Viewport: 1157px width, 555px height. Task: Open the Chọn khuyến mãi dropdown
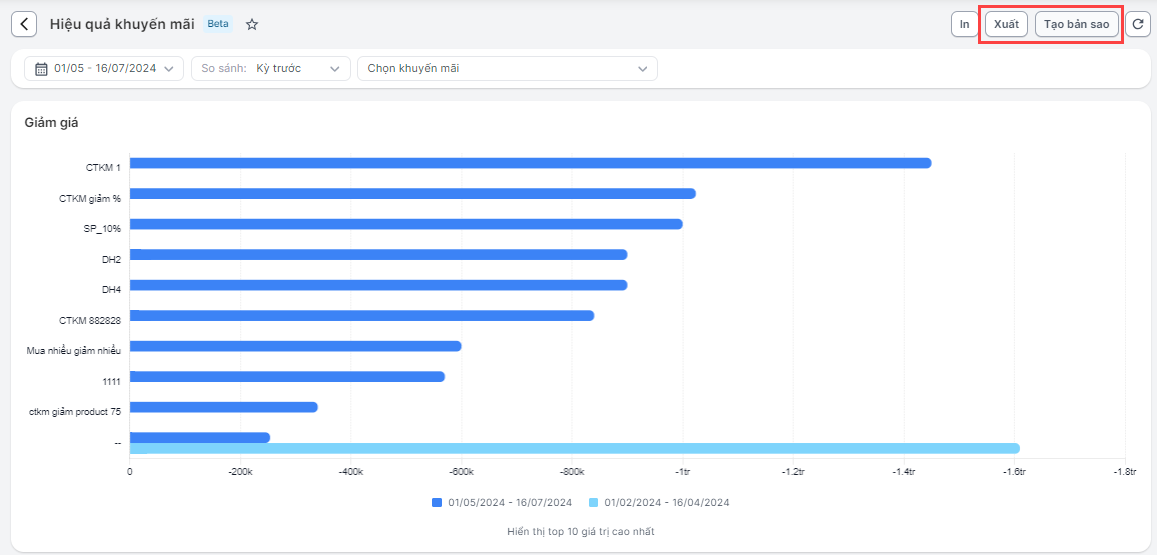click(507, 69)
